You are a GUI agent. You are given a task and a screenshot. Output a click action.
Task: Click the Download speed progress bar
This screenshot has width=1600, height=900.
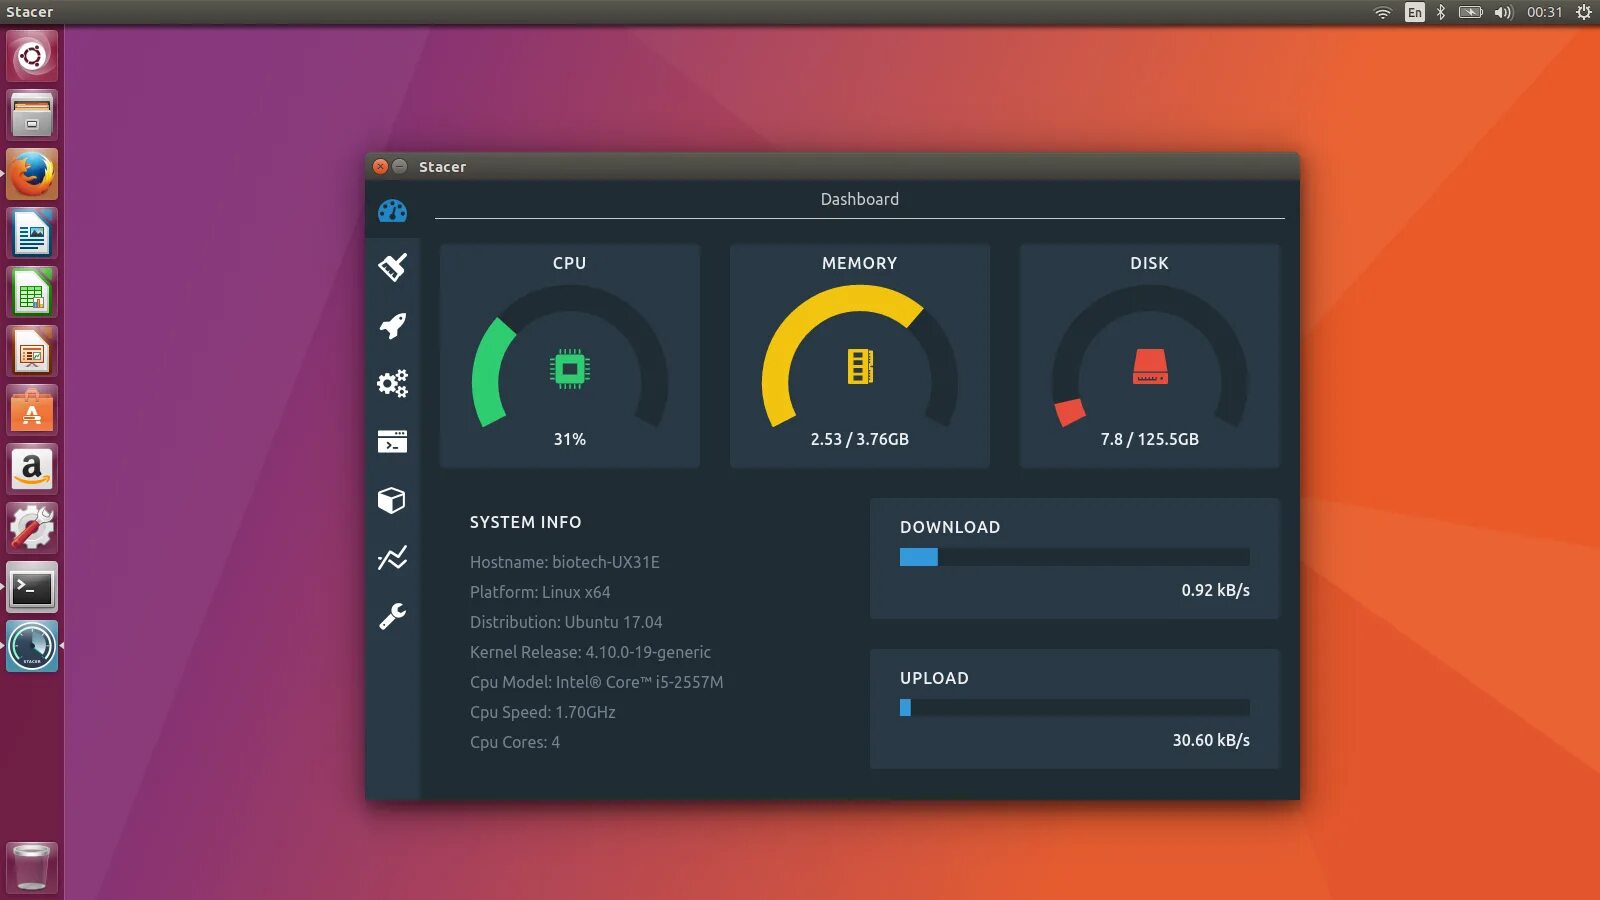(x=1075, y=557)
